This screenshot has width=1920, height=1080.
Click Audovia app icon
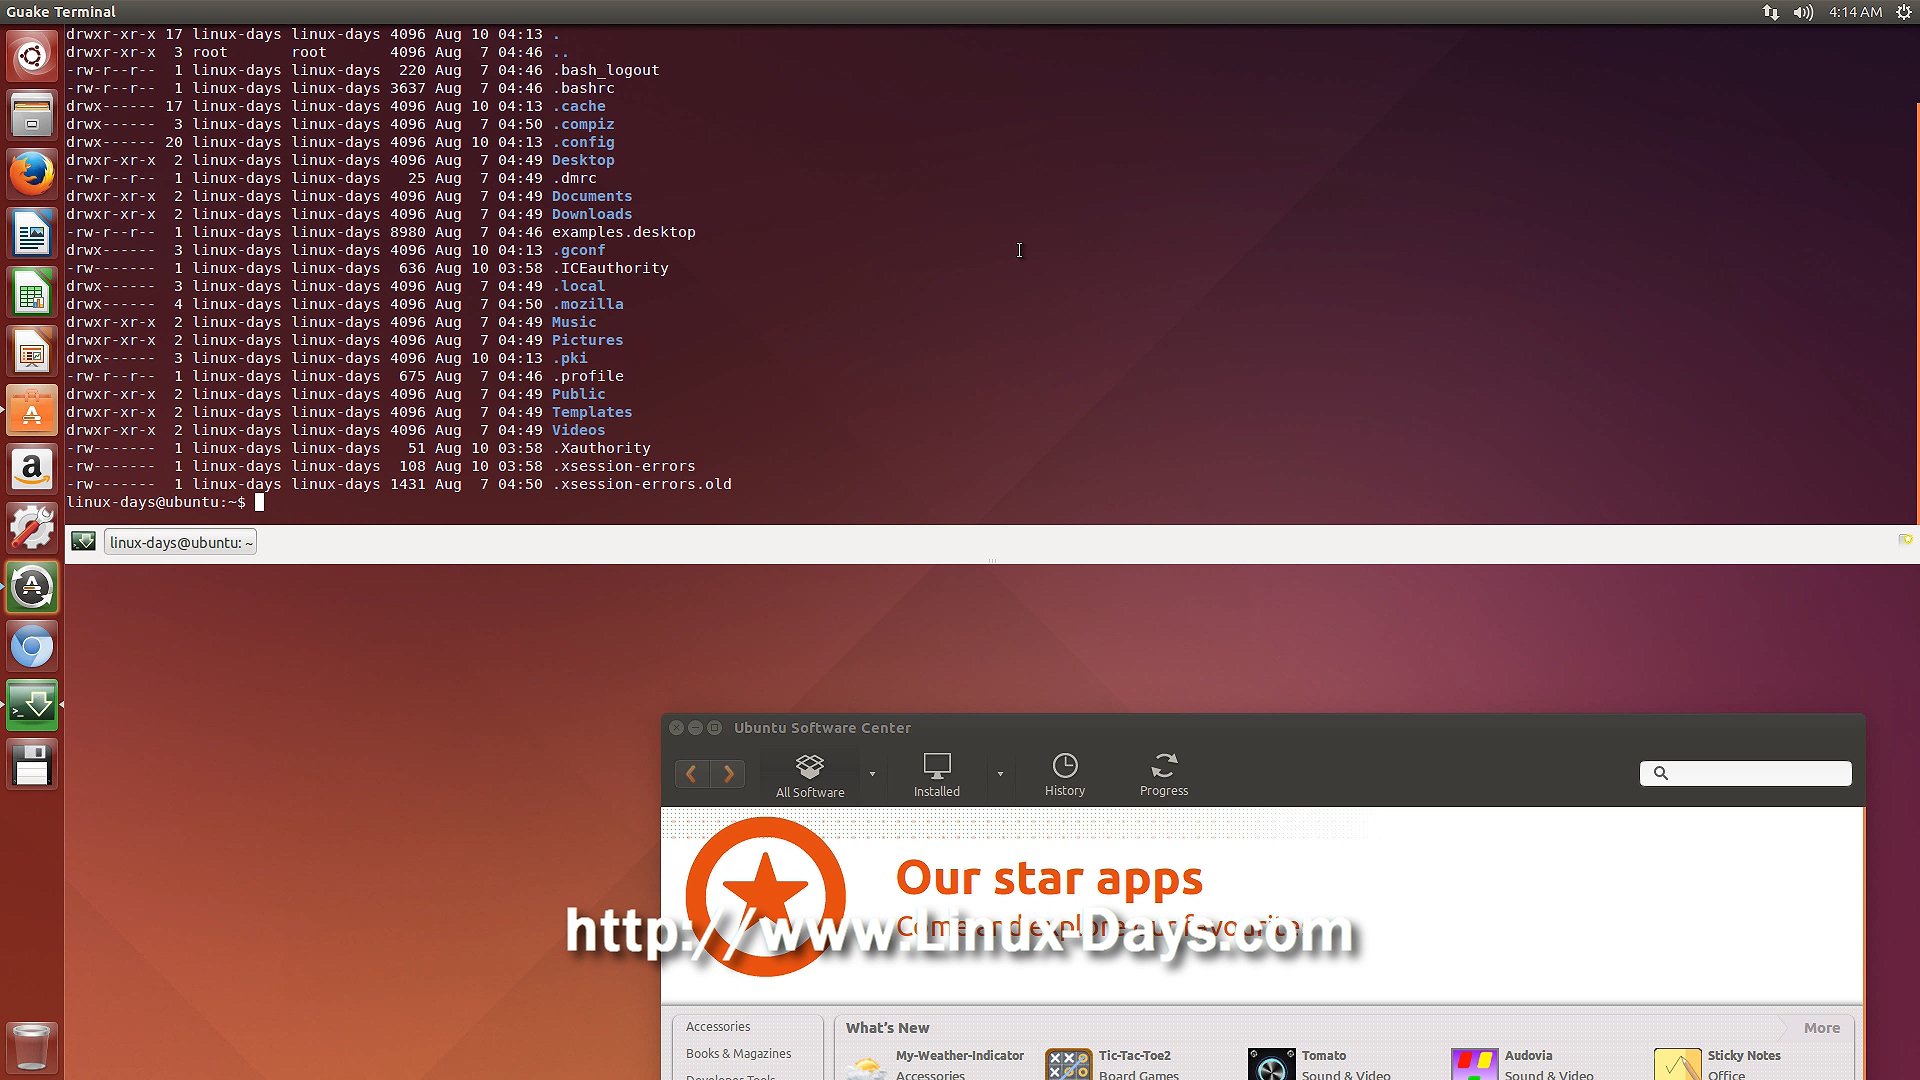tap(1474, 1064)
